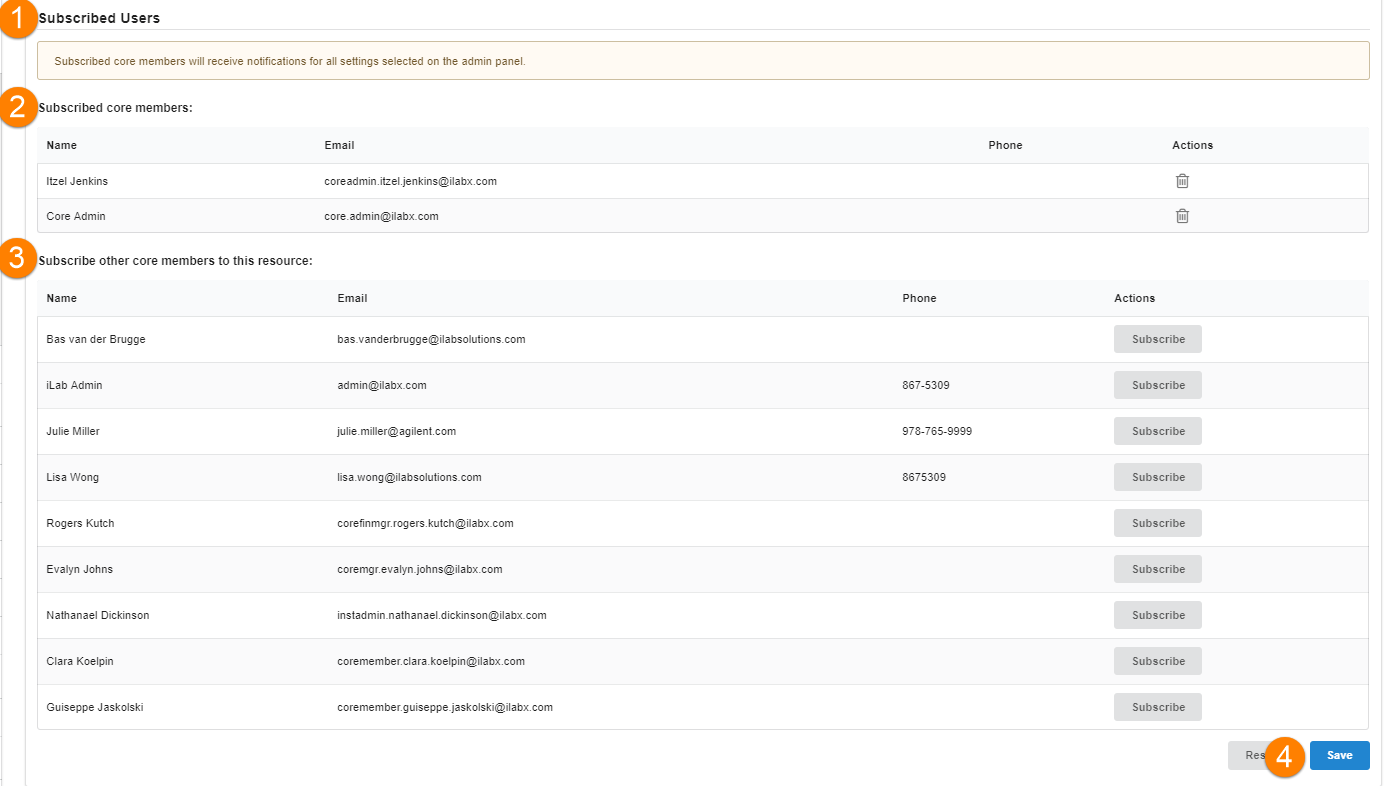The height and width of the screenshot is (786, 1384).
Task: Subscribe Guiseppe Jaskolski
Action: (x=1158, y=707)
